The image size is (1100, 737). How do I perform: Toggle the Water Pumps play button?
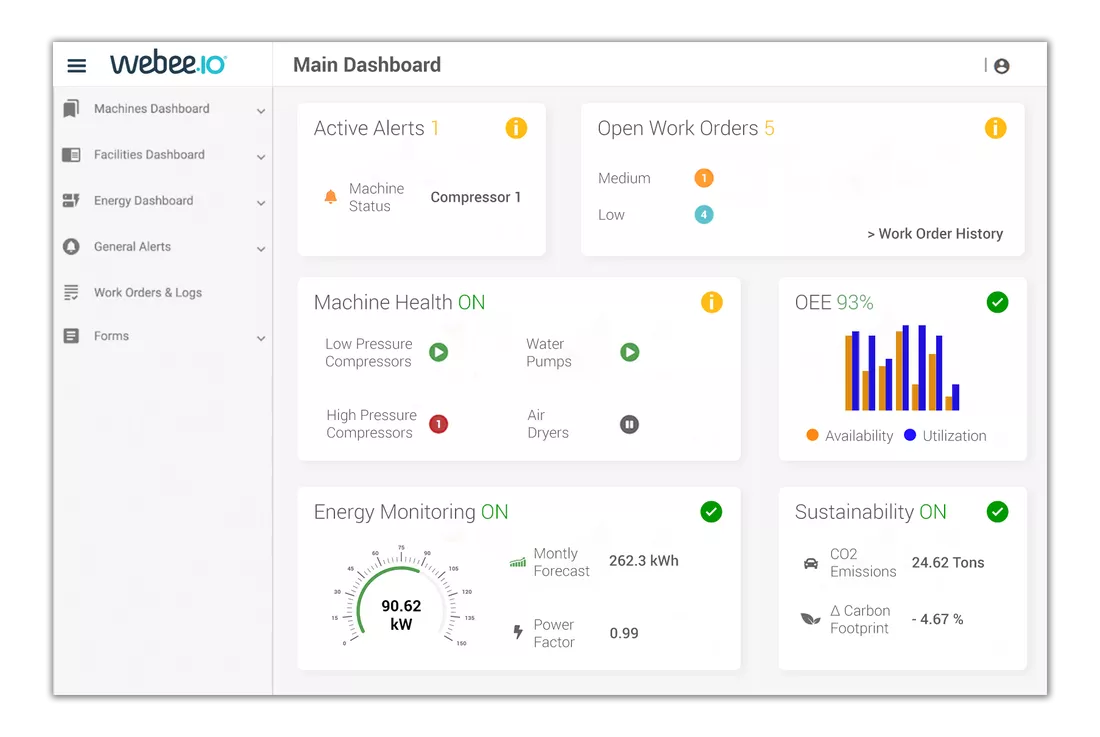pos(629,352)
